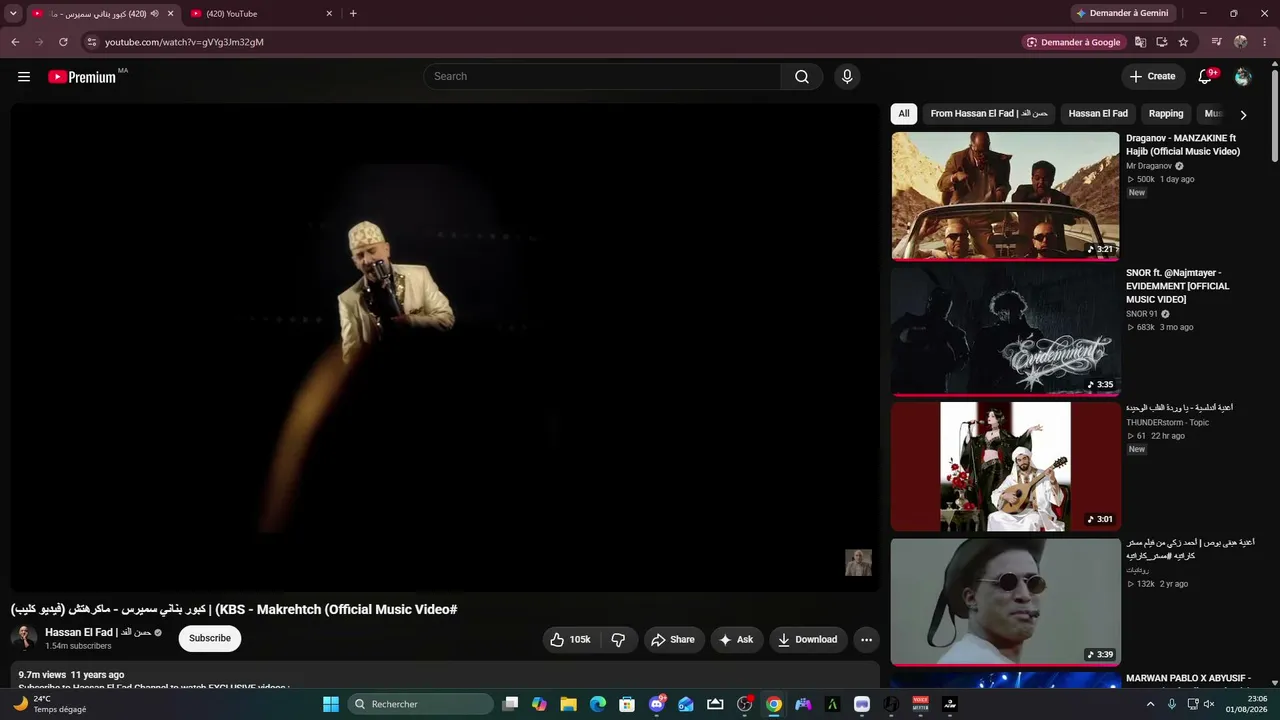Click Demander à Google in address bar
The height and width of the screenshot is (720, 1280).
pos(1075,42)
